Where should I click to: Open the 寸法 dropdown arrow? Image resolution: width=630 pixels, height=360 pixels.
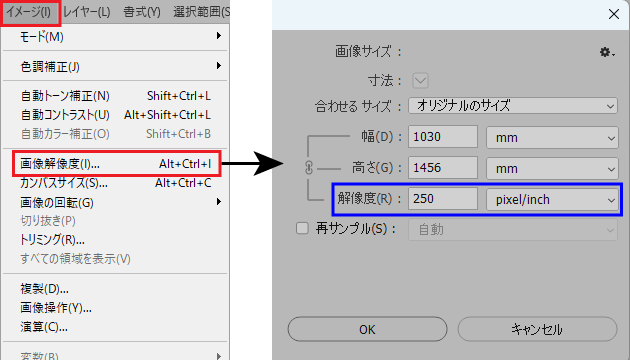click(420, 80)
